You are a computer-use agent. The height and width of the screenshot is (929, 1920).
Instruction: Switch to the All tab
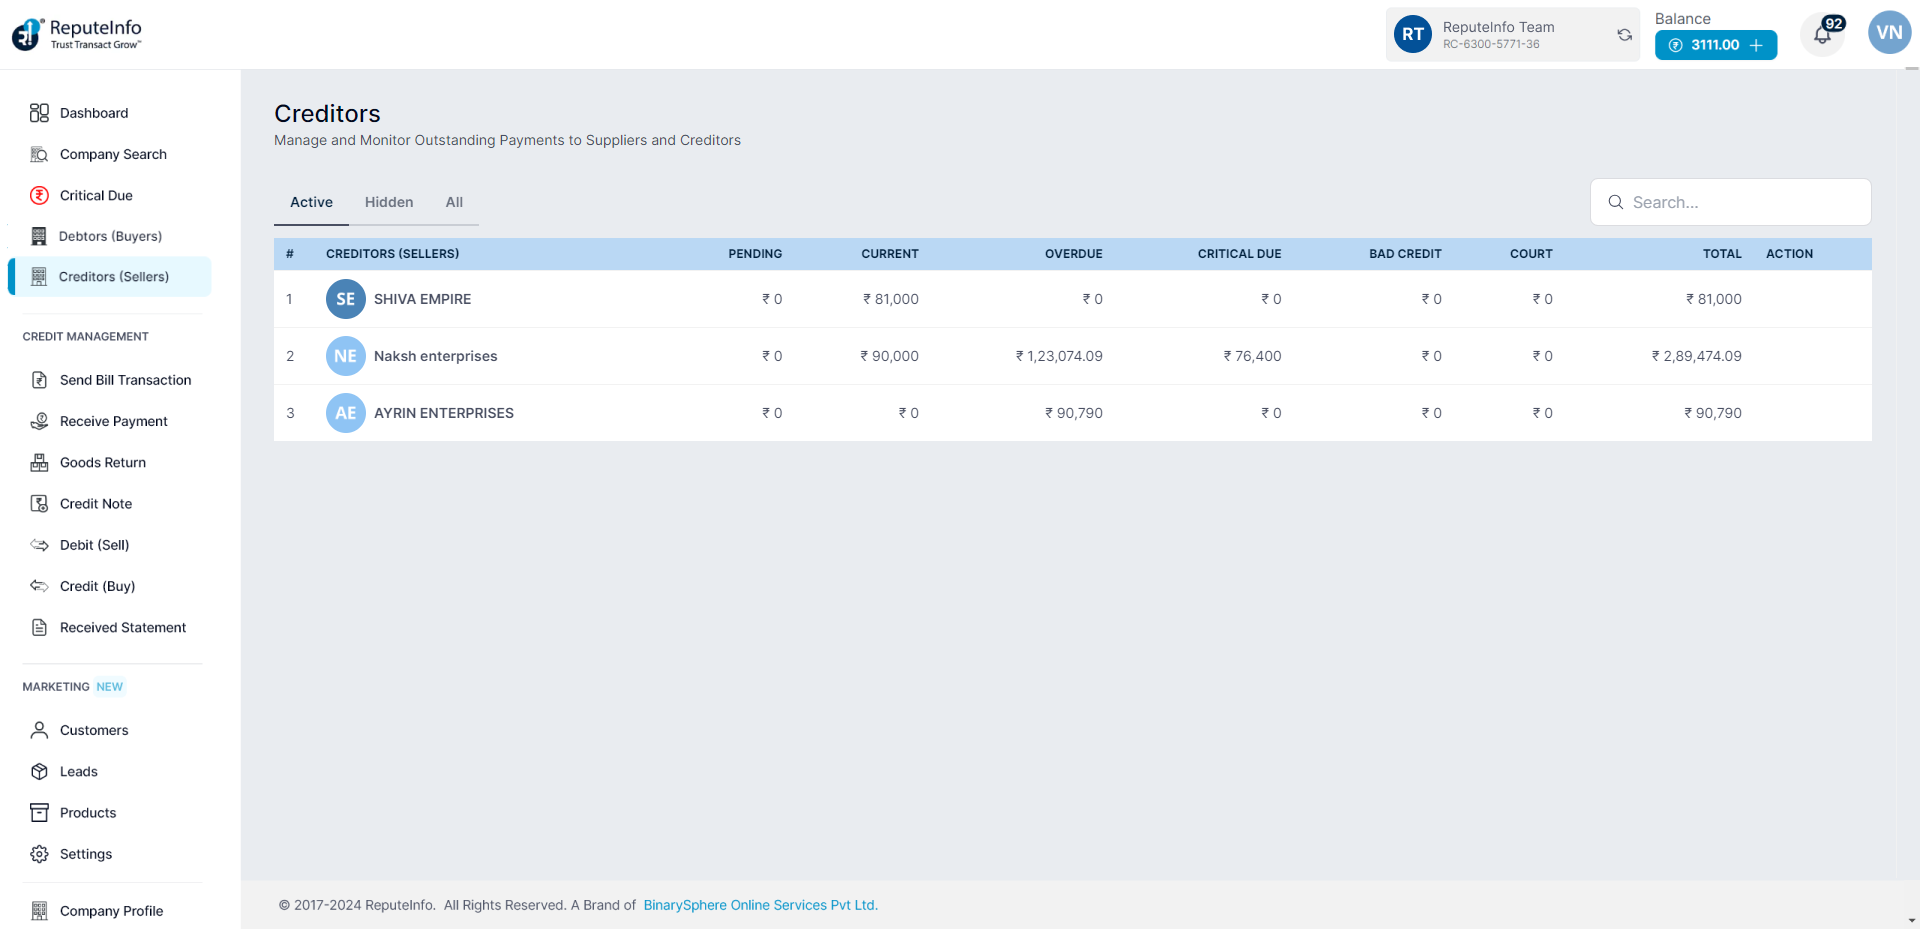point(454,202)
